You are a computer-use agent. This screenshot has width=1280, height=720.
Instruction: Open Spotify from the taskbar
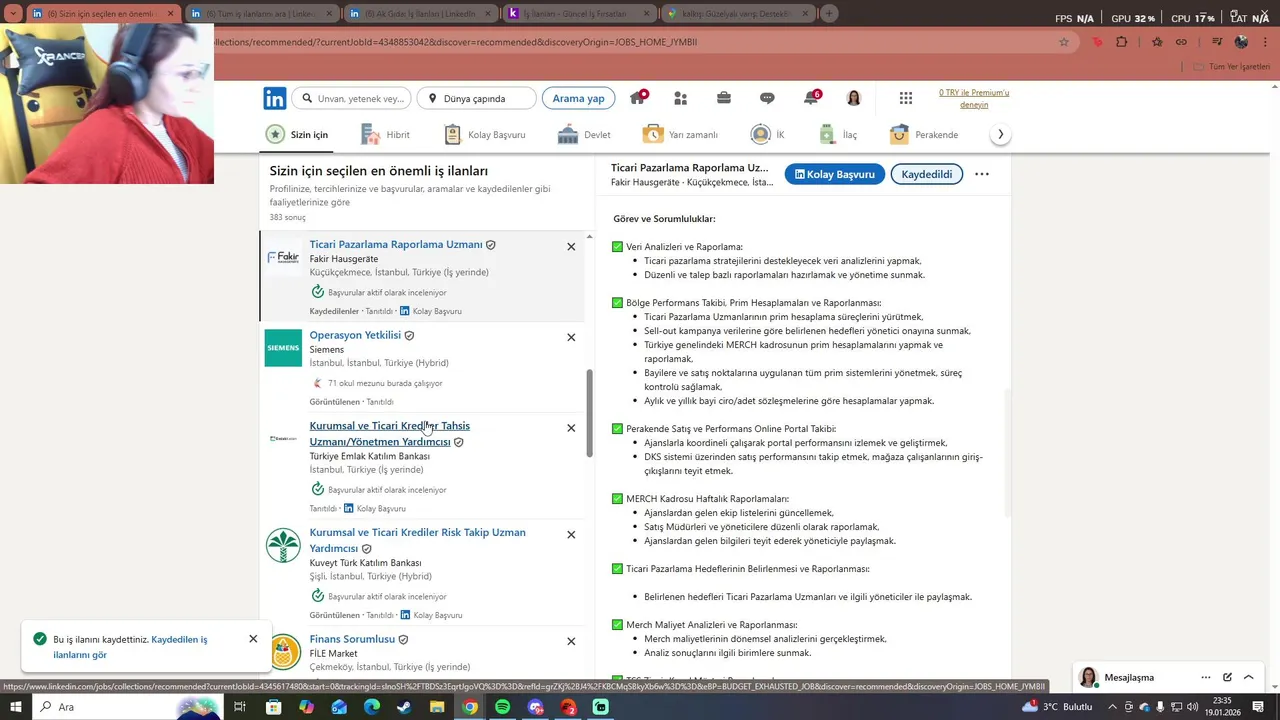tap(502, 707)
